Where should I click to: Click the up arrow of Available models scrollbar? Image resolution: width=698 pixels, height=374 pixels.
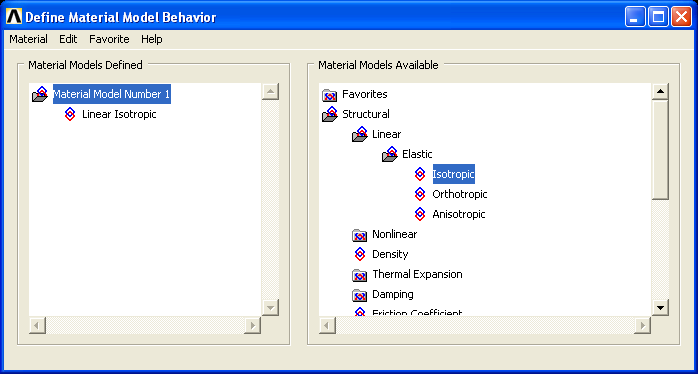(660, 92)
